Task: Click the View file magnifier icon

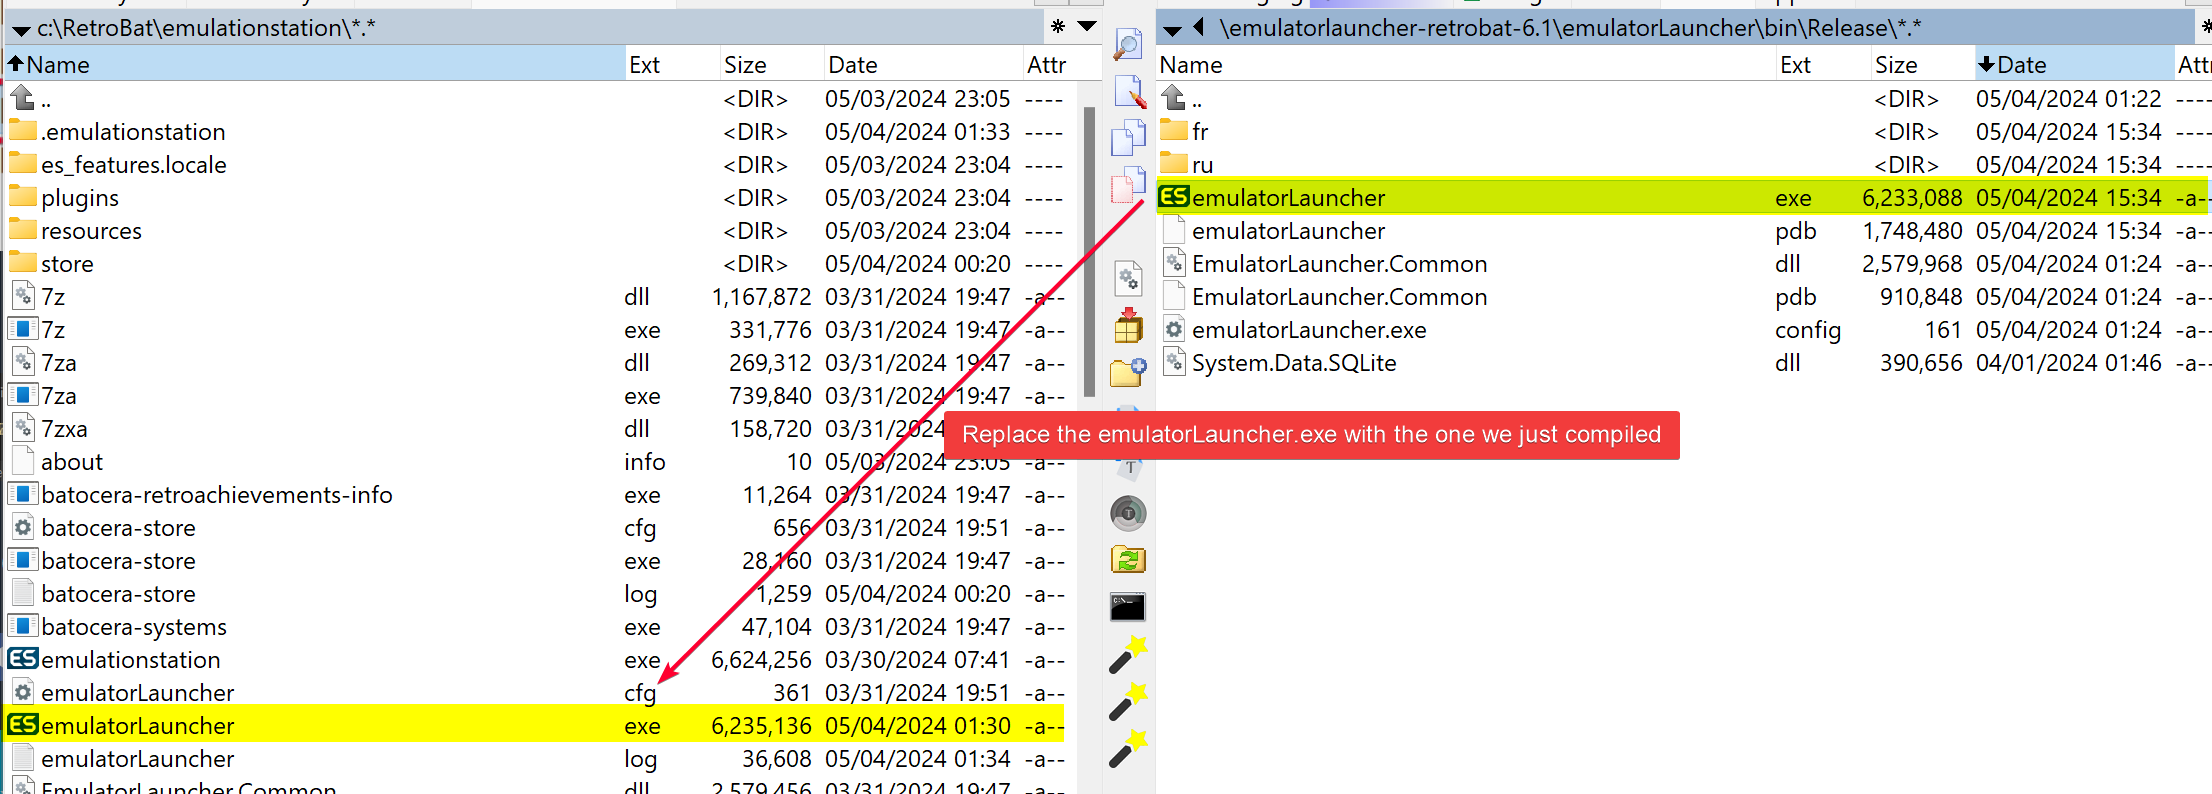Action: tap(1128, 44)
